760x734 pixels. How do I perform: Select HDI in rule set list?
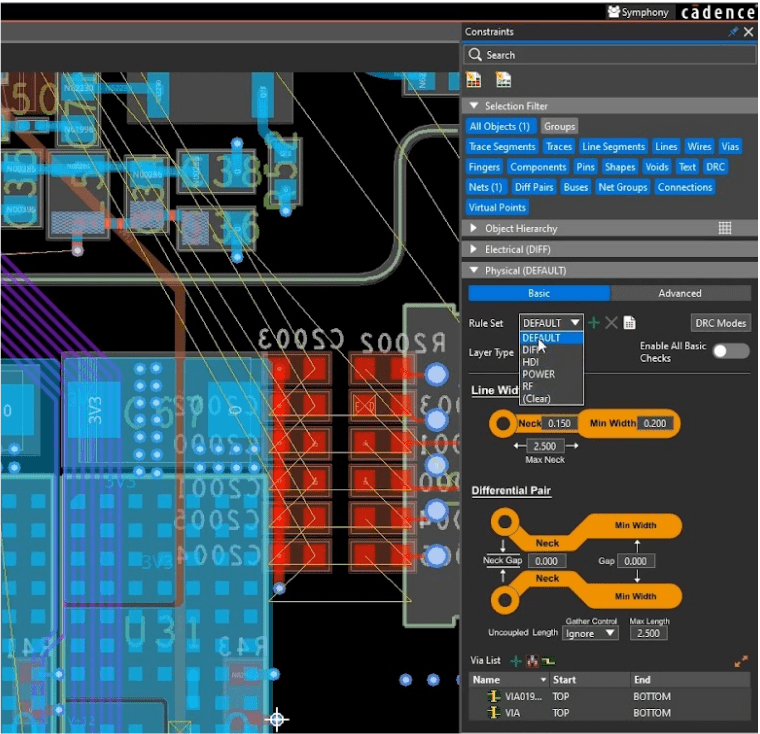pyautogui.click(x=551, y=362)
